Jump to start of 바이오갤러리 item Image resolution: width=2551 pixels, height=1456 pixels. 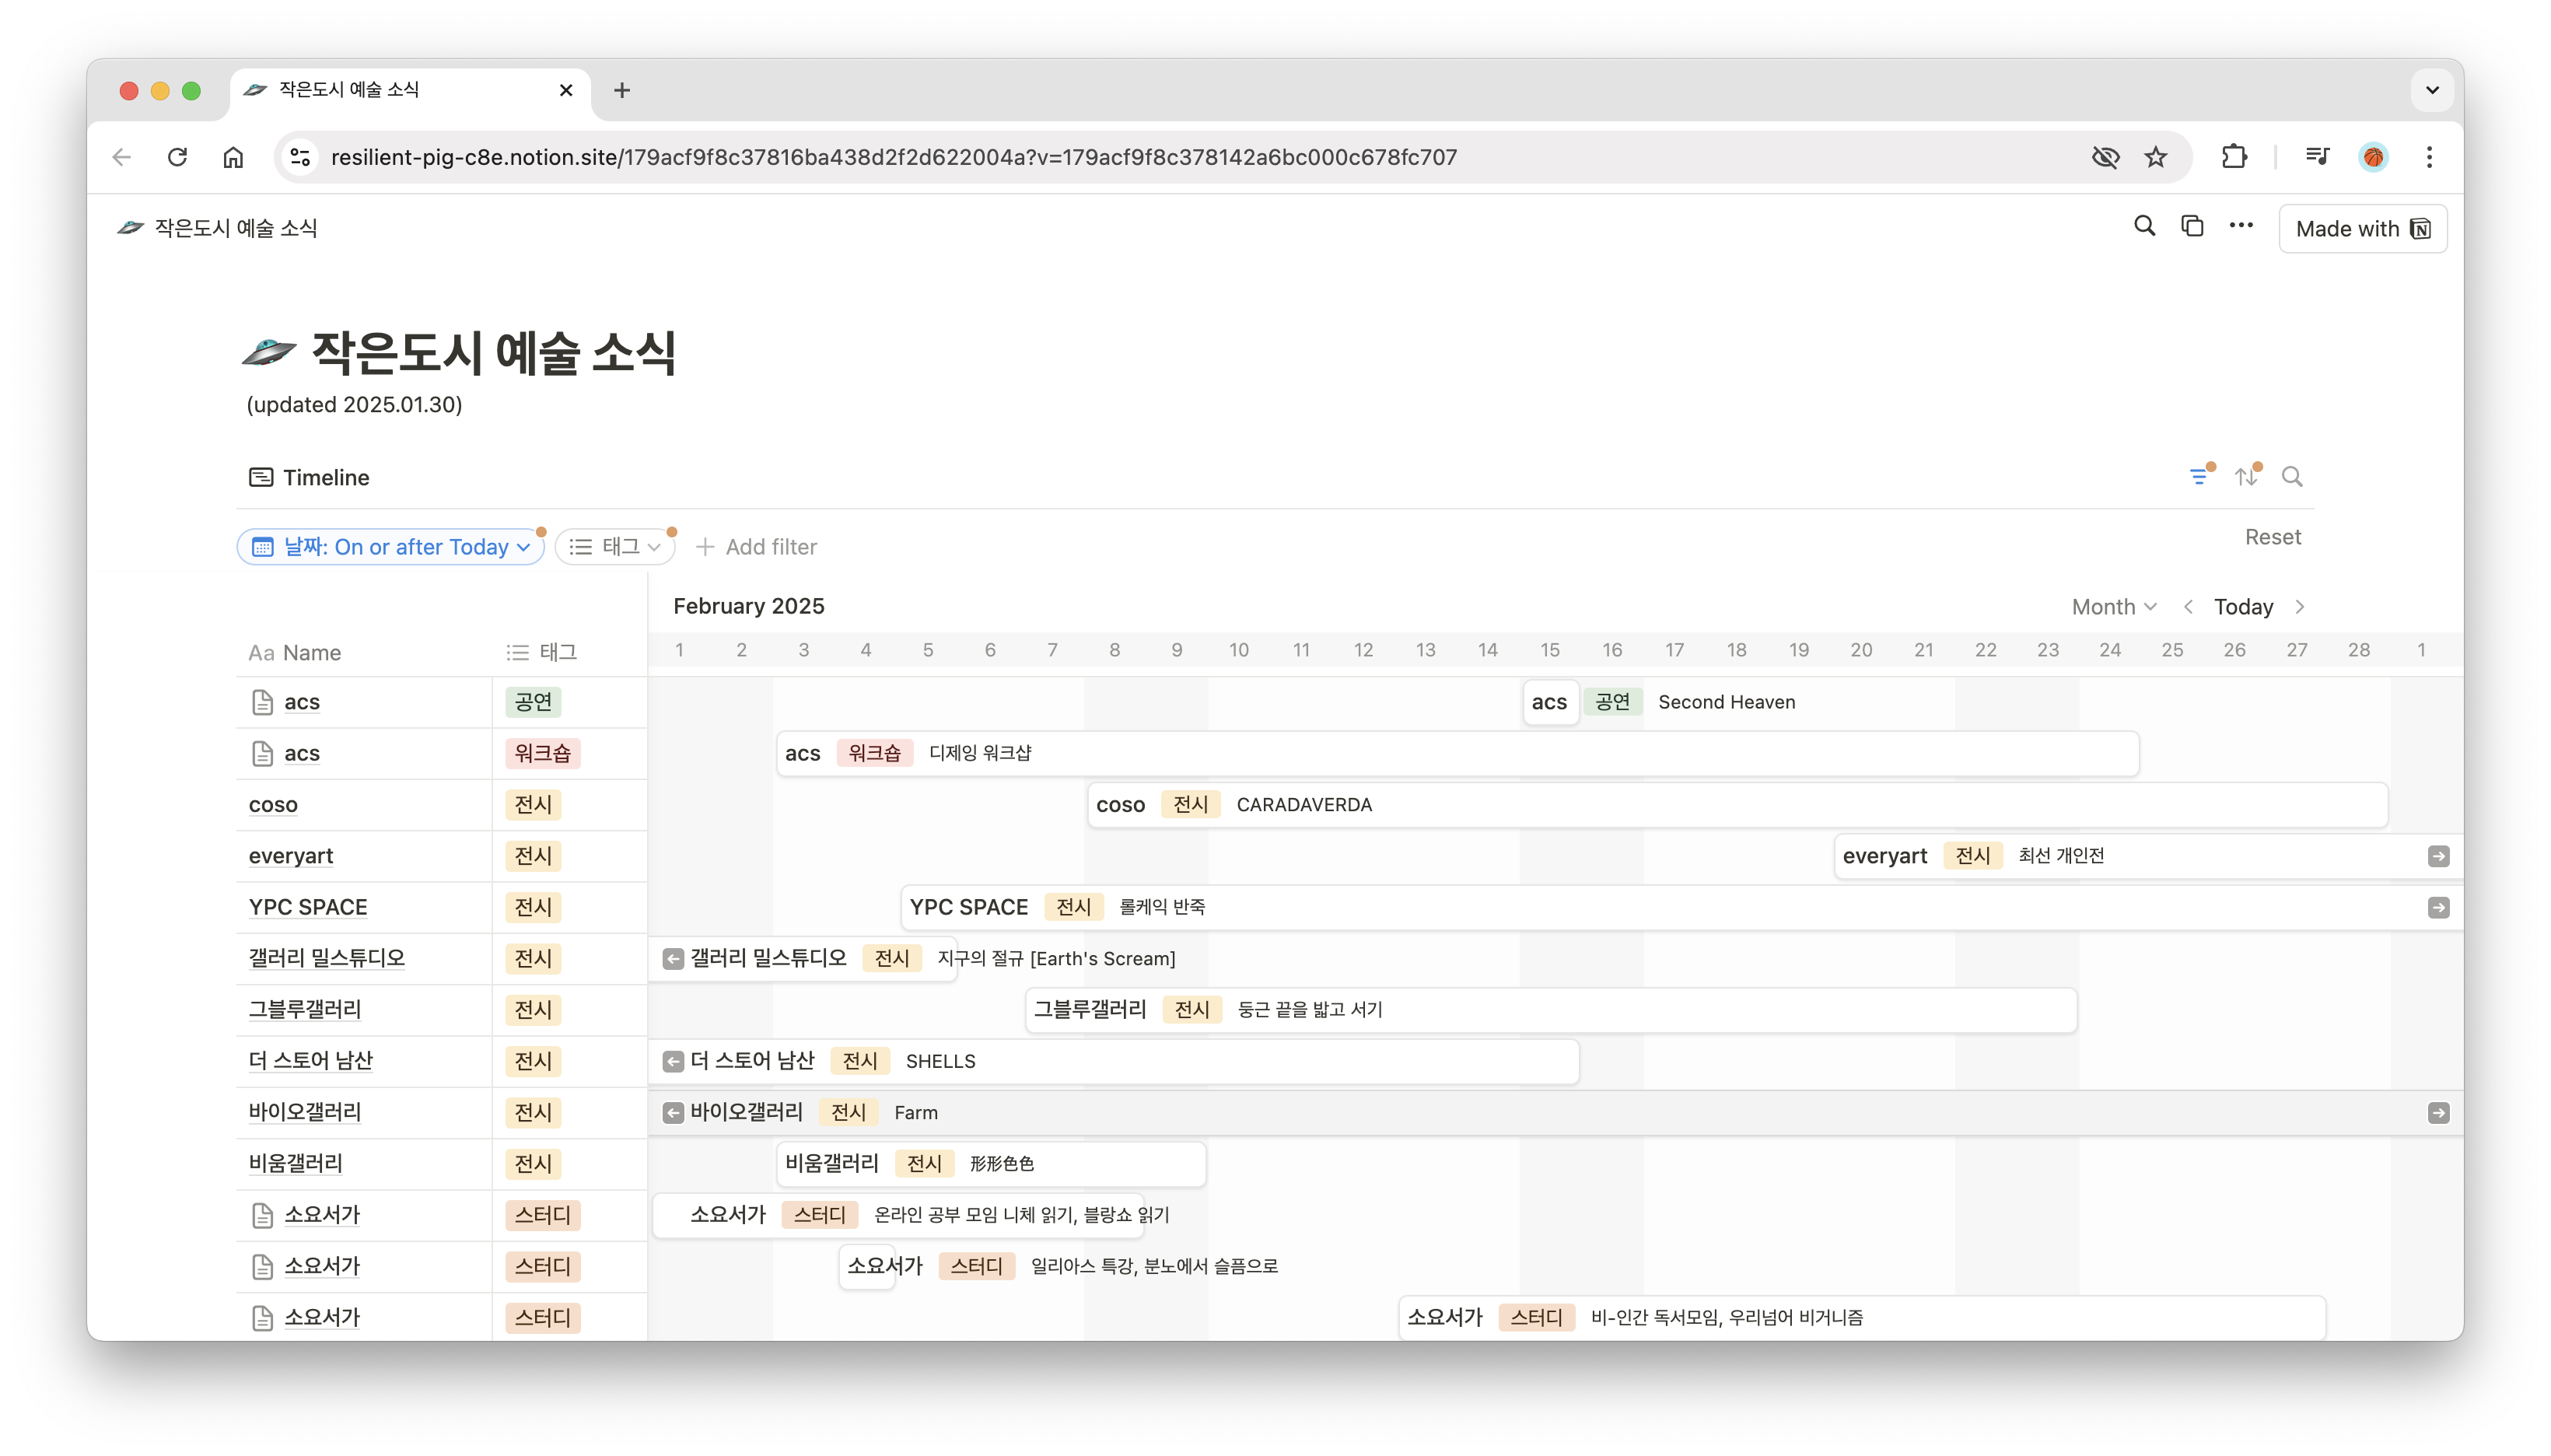click(673, 1113)
